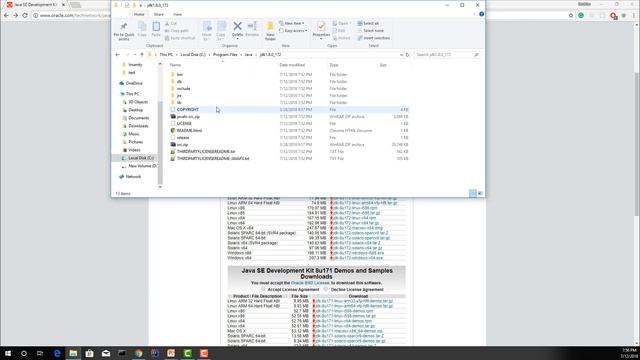Open Task View on taskbar
Viewport: 640px width, 360px height.
click(40, 353)
